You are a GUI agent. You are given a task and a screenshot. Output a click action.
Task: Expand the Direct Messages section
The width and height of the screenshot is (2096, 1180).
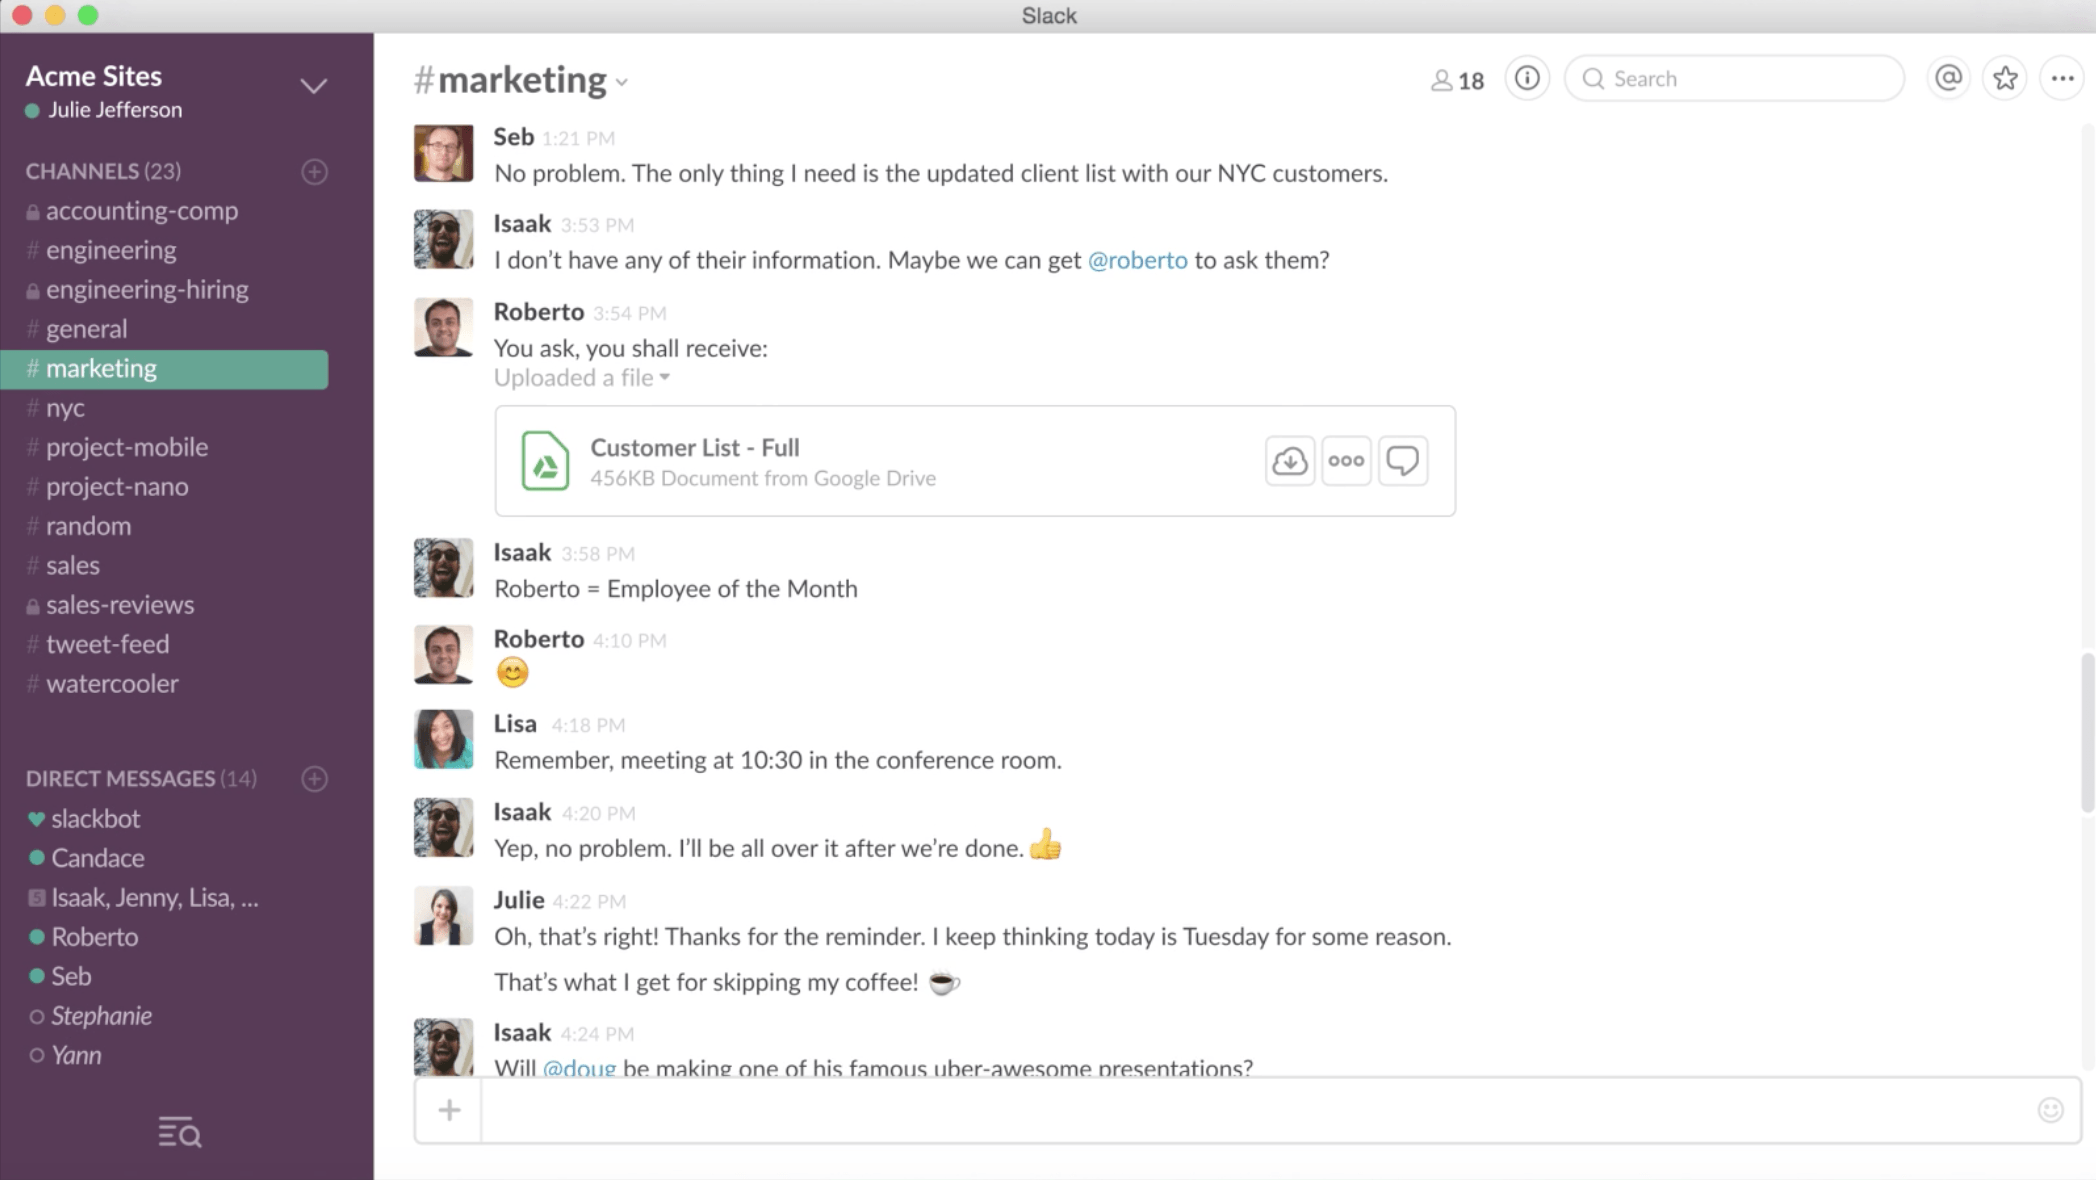click(118, 777)
